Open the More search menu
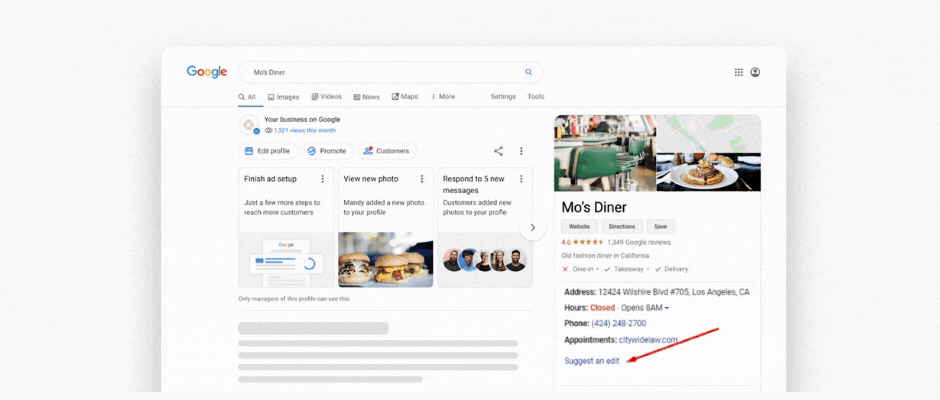Image resolution: width=940 pixels, height=400 pixels. (x=443, y=97)
